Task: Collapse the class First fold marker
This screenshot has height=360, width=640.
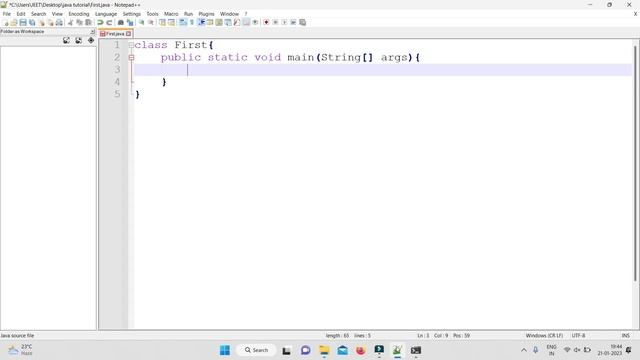Action: pos(131,45)
